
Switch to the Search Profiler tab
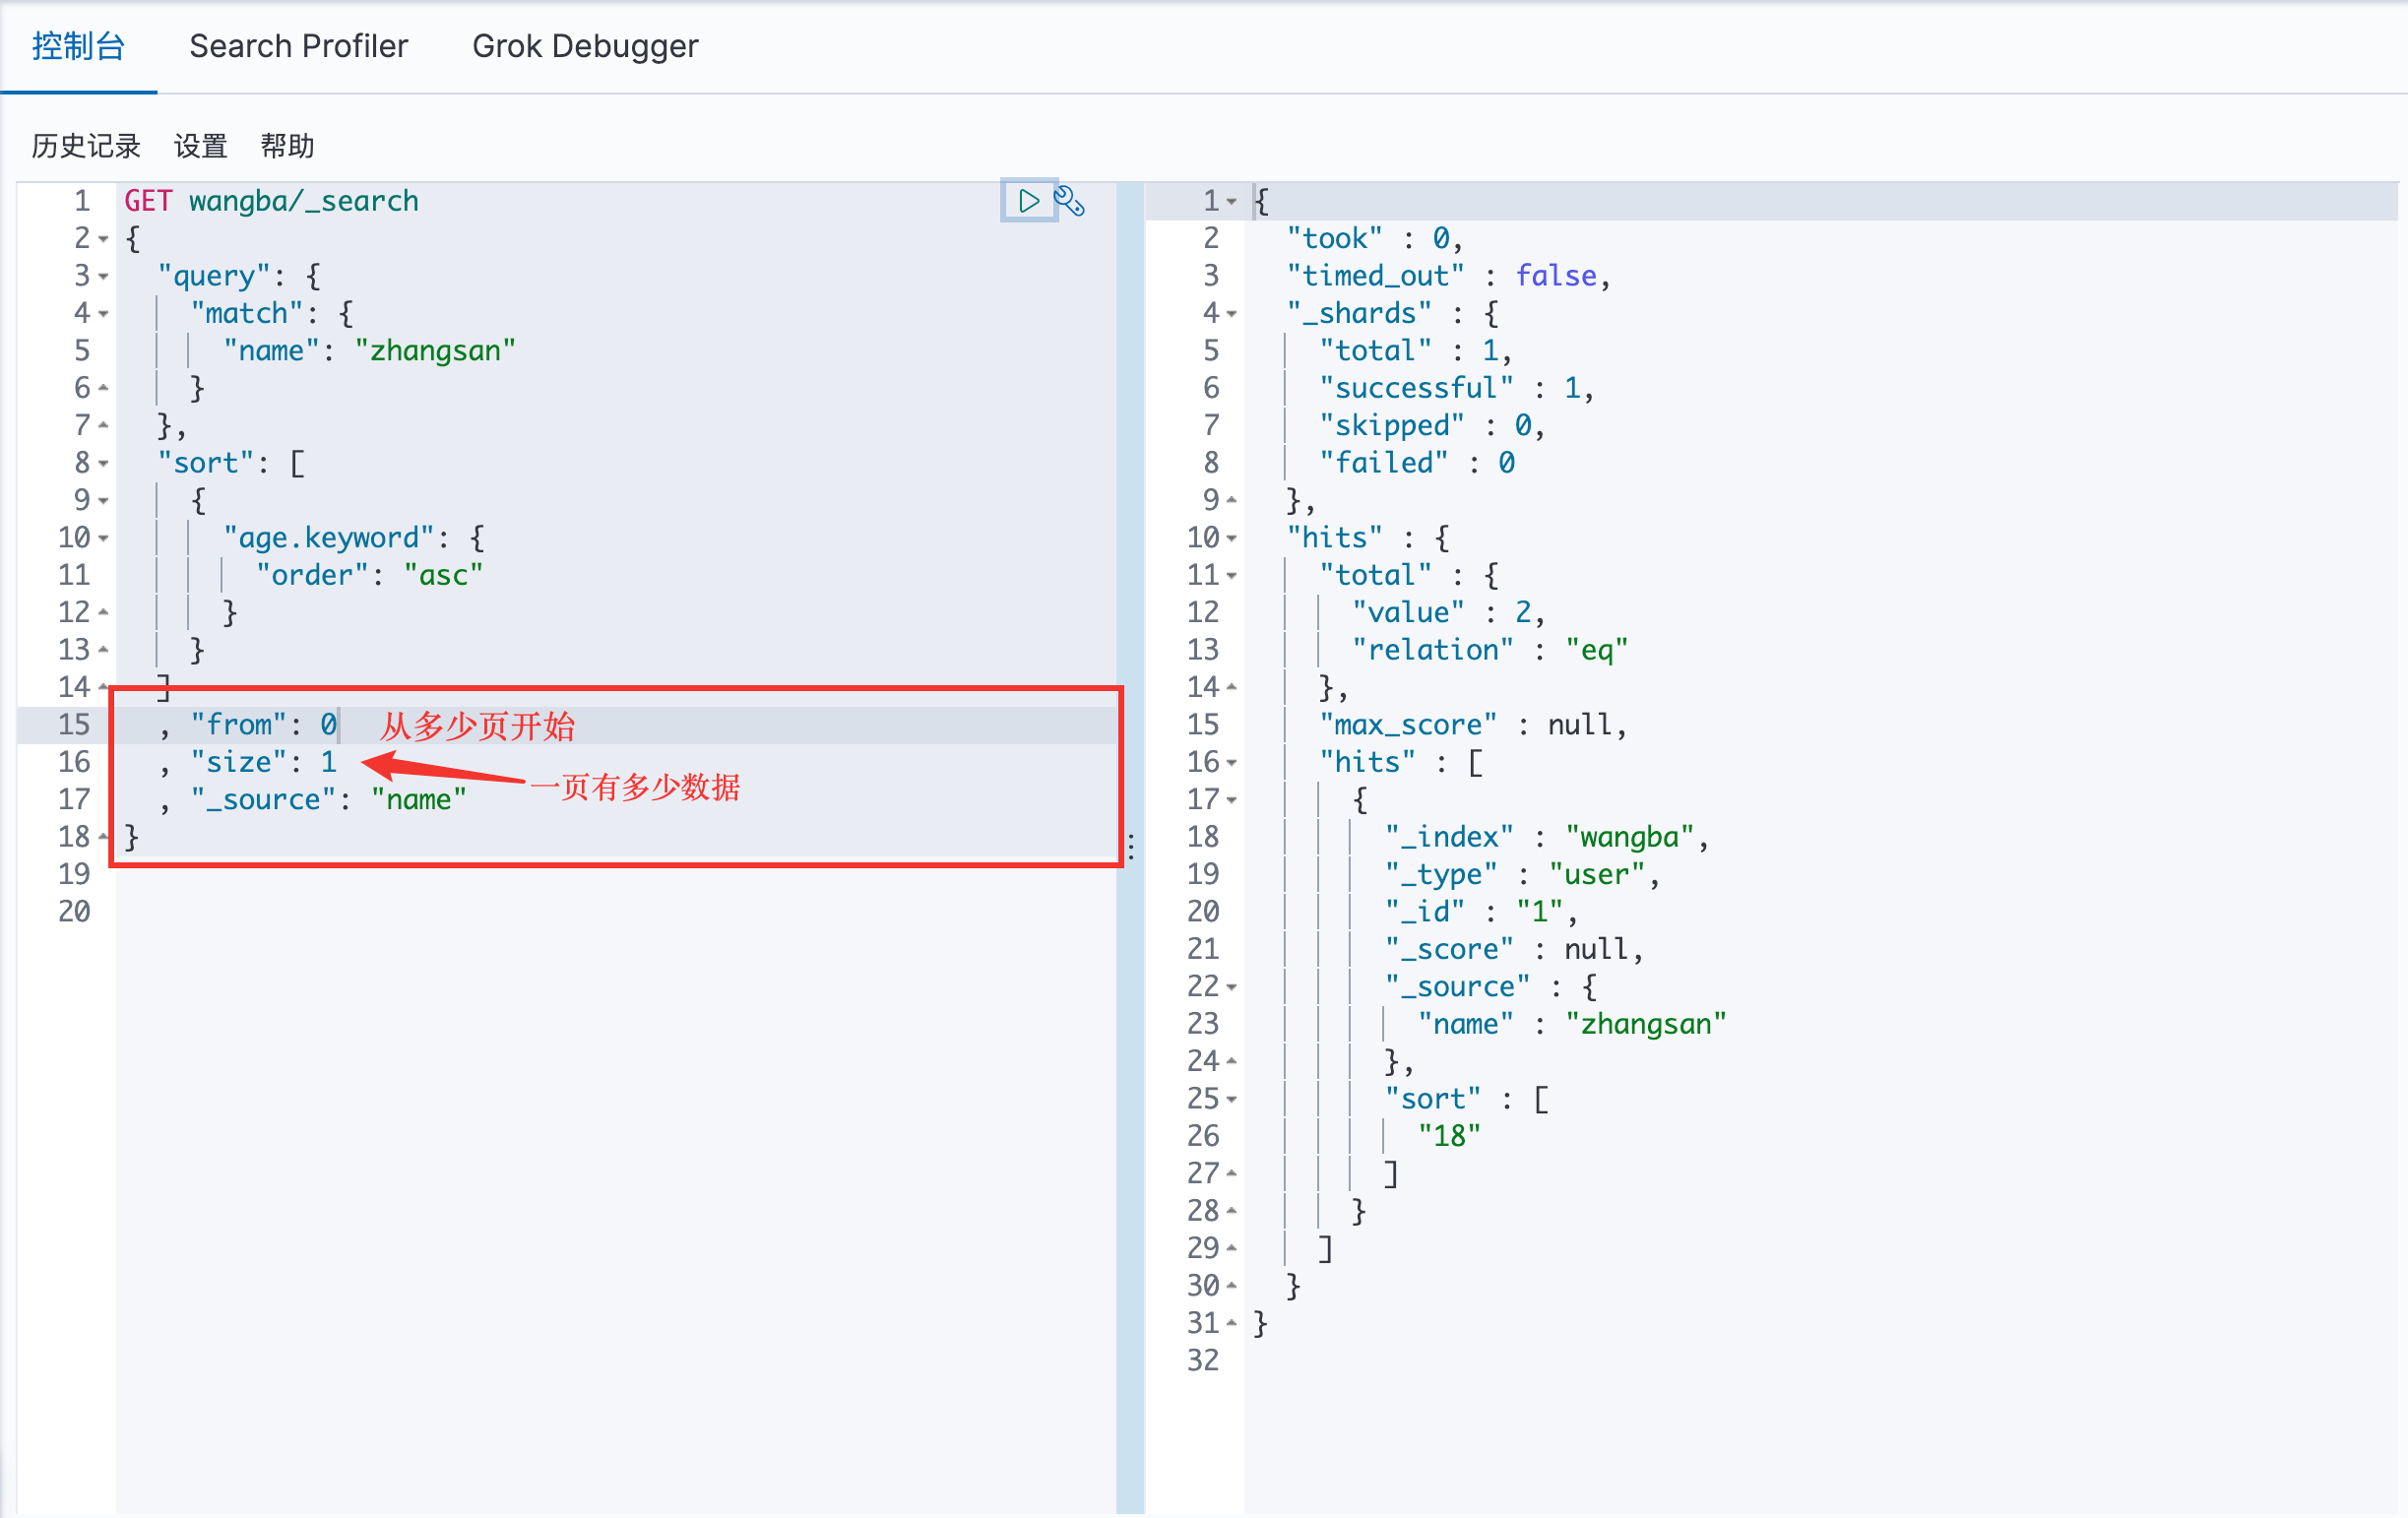(298, 46)
